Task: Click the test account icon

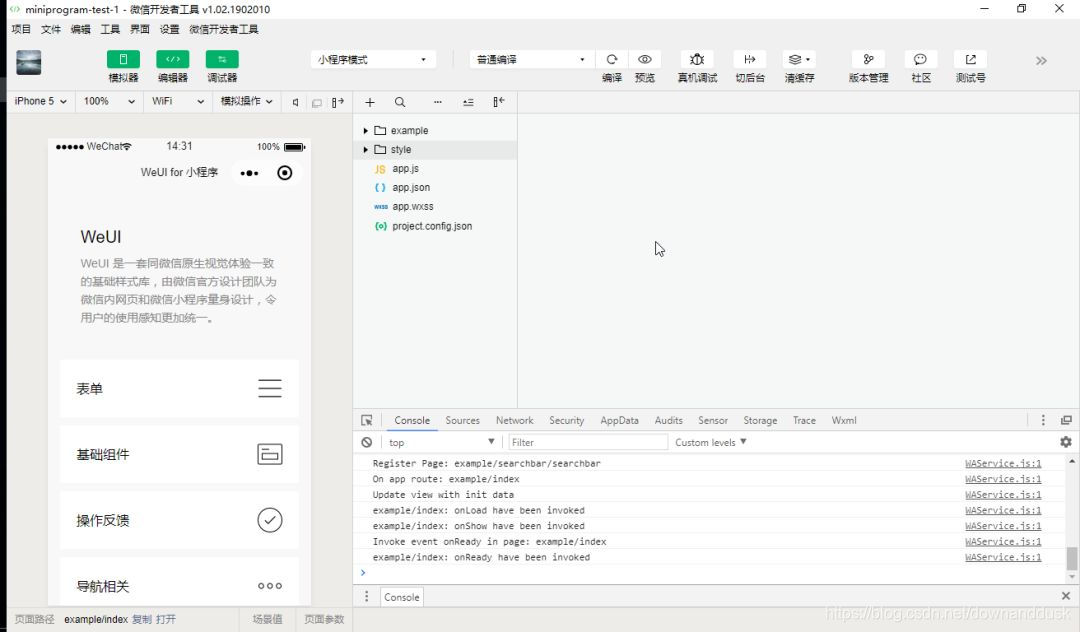Action: coord(970,59)
